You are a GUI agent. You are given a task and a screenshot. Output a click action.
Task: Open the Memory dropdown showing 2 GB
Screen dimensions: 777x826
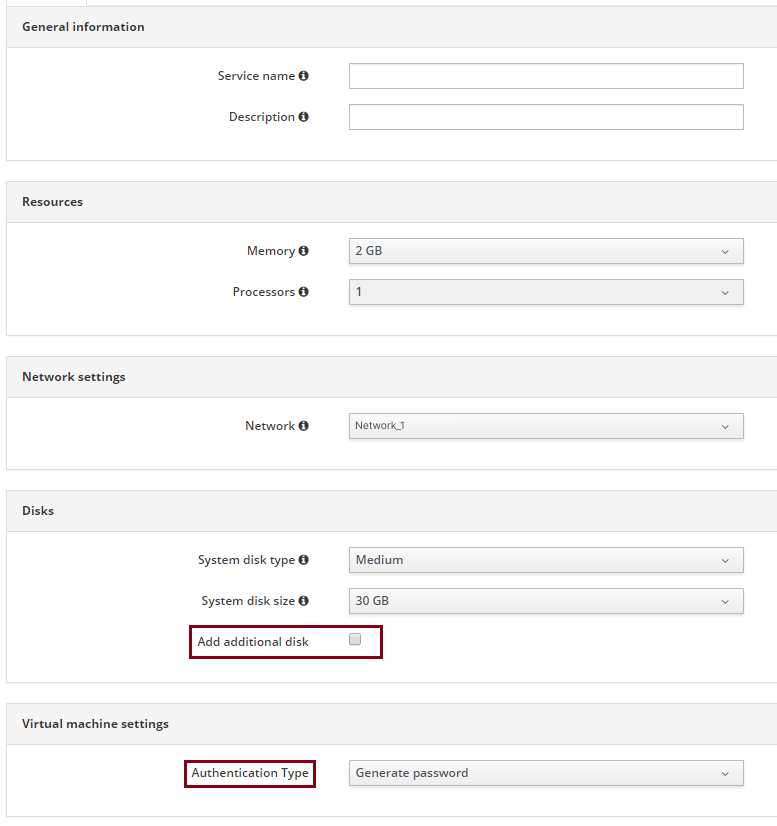pos(546,251)
